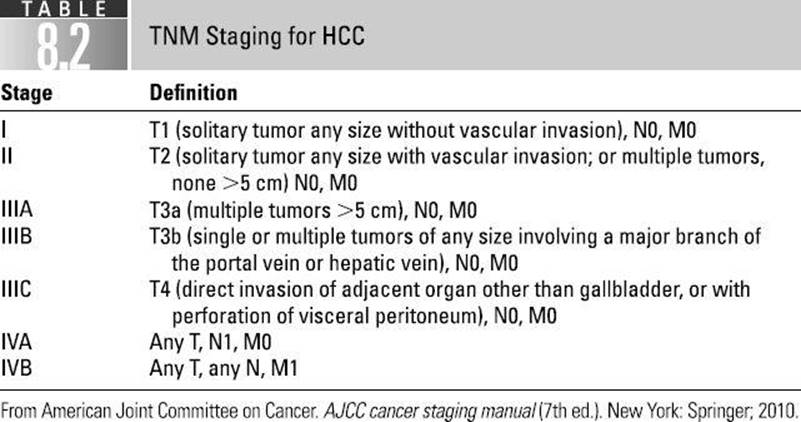Select the Stage I row label

click(4, 130)
